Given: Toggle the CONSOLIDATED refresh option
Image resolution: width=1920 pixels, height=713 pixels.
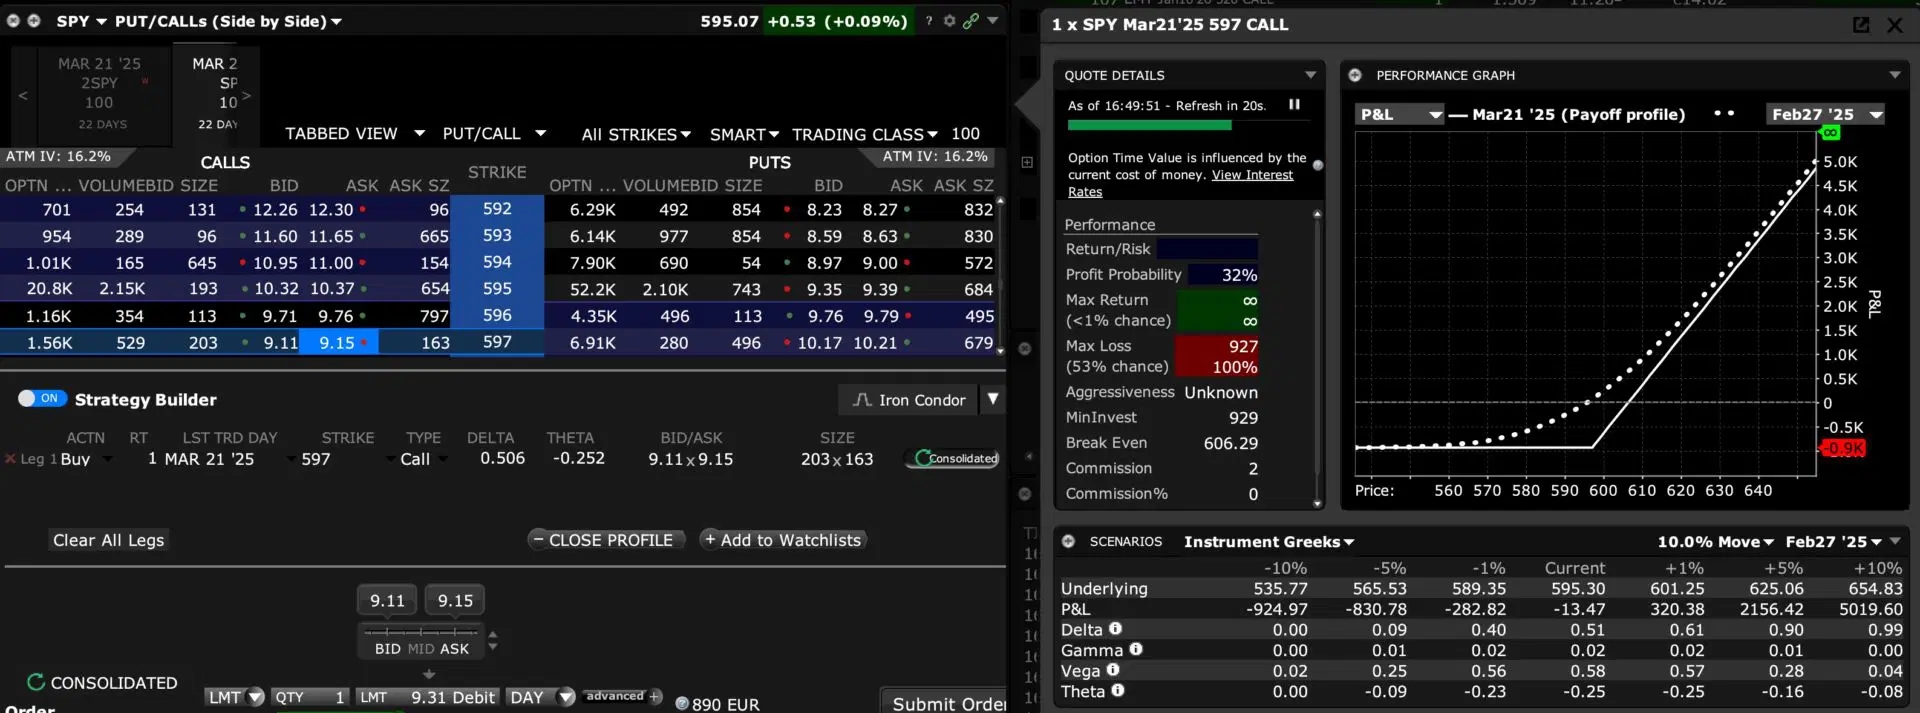Looking at the screenshot, I should [x=102, y=683].
